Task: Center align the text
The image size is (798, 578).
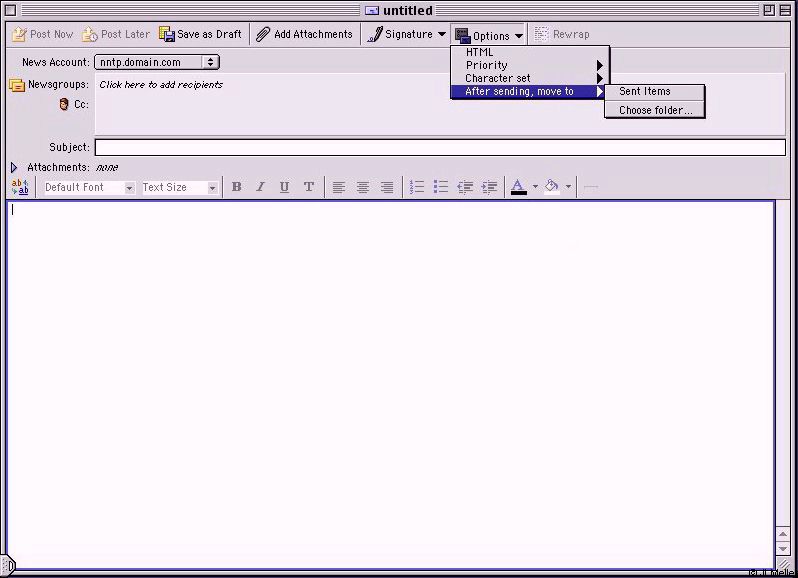Action: (x=363, y=187)
